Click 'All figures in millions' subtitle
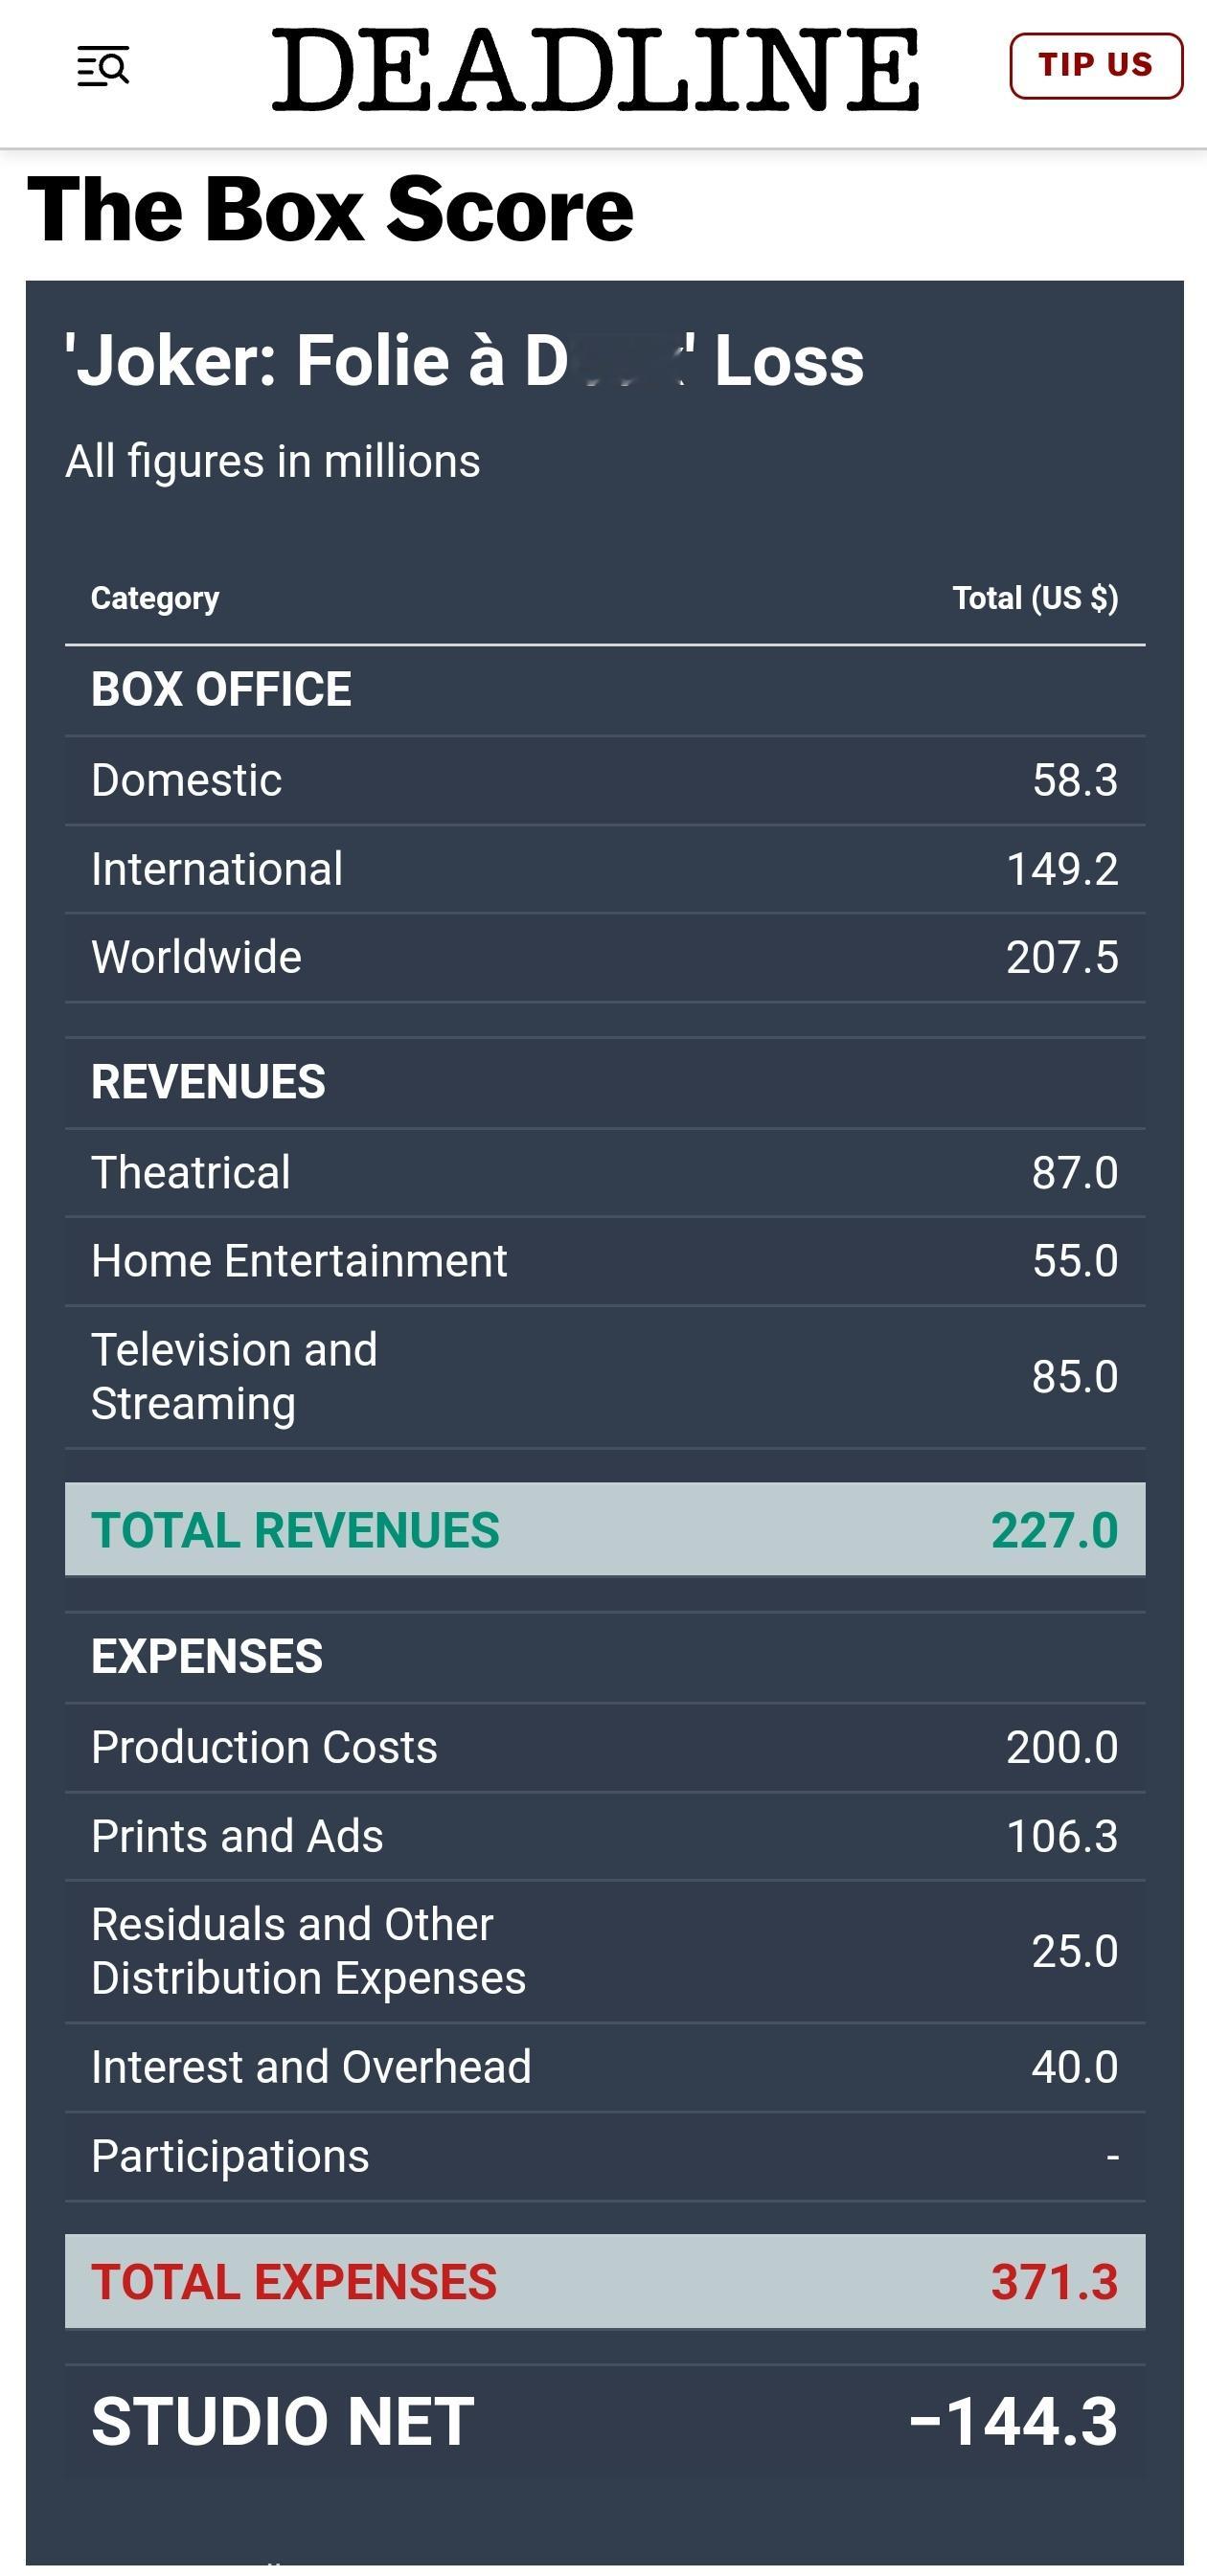 pos(273,462)
